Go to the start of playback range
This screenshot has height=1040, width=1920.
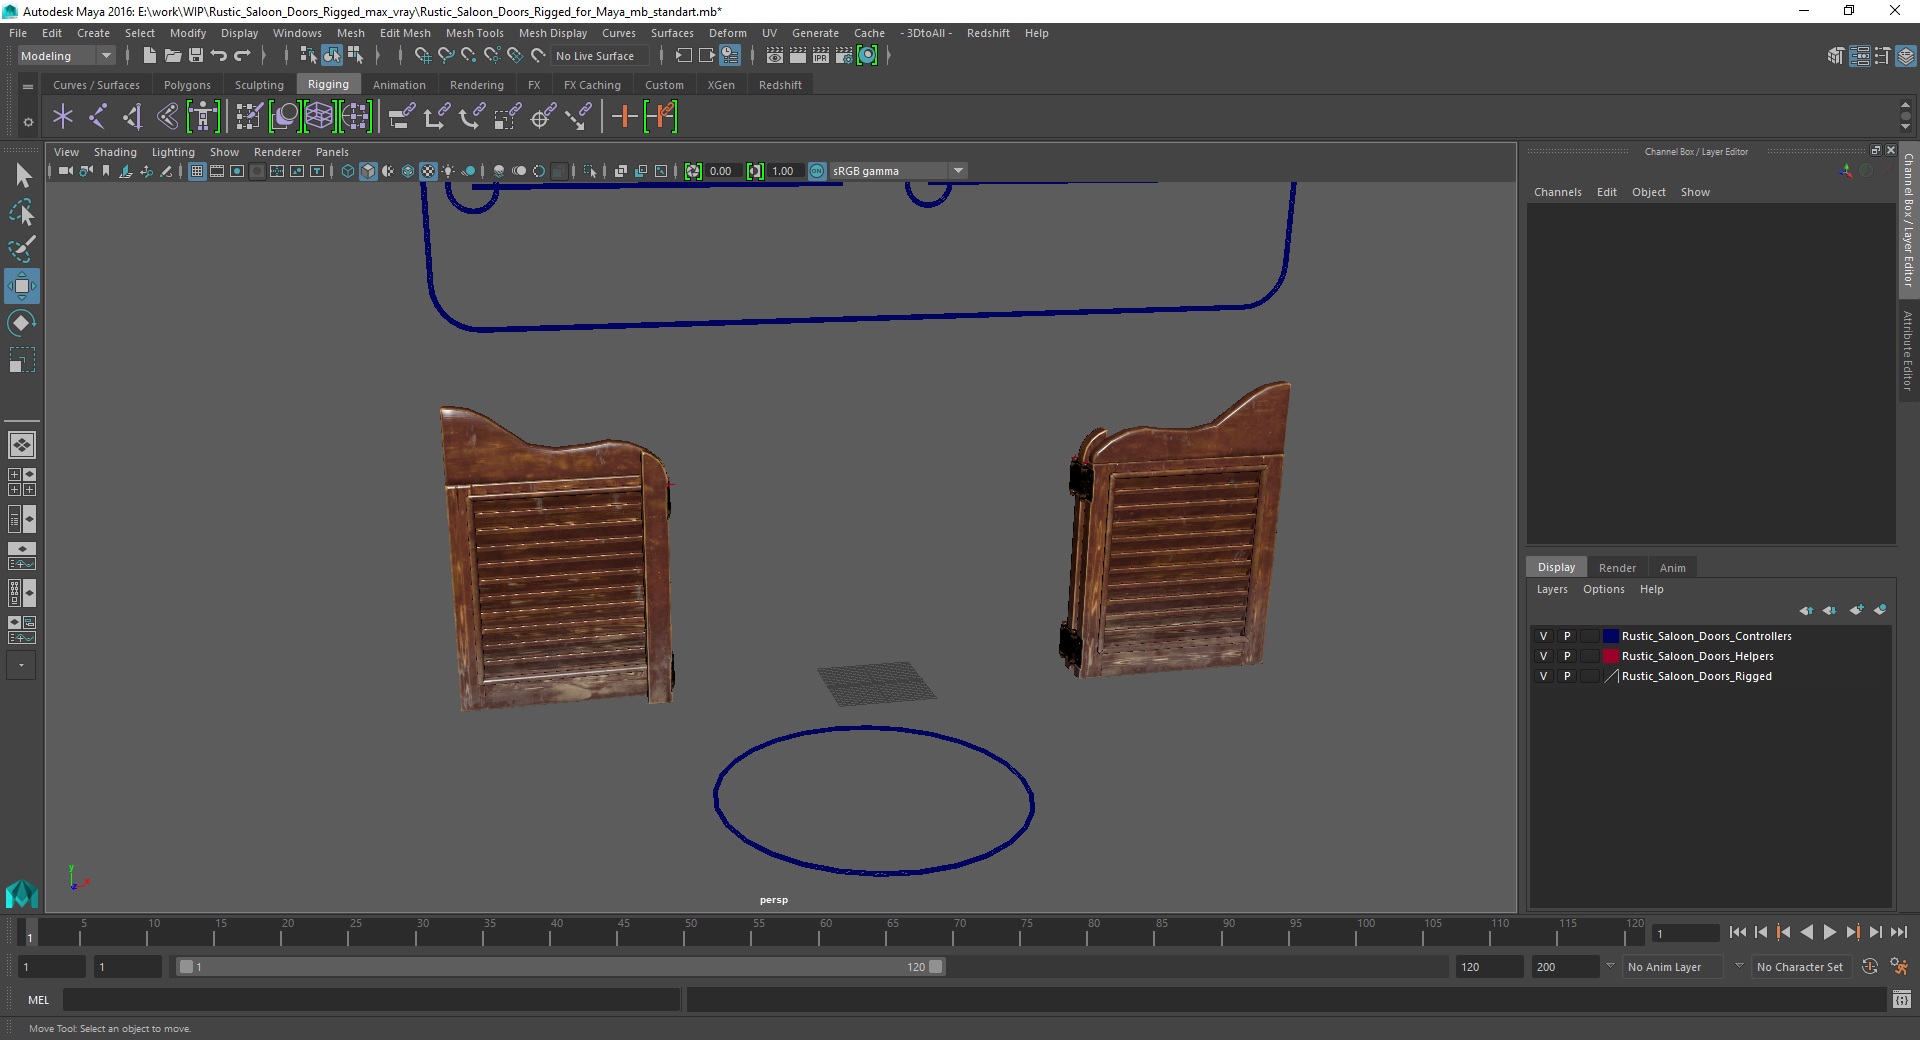pyautogui.click(x=1737, y=932)
